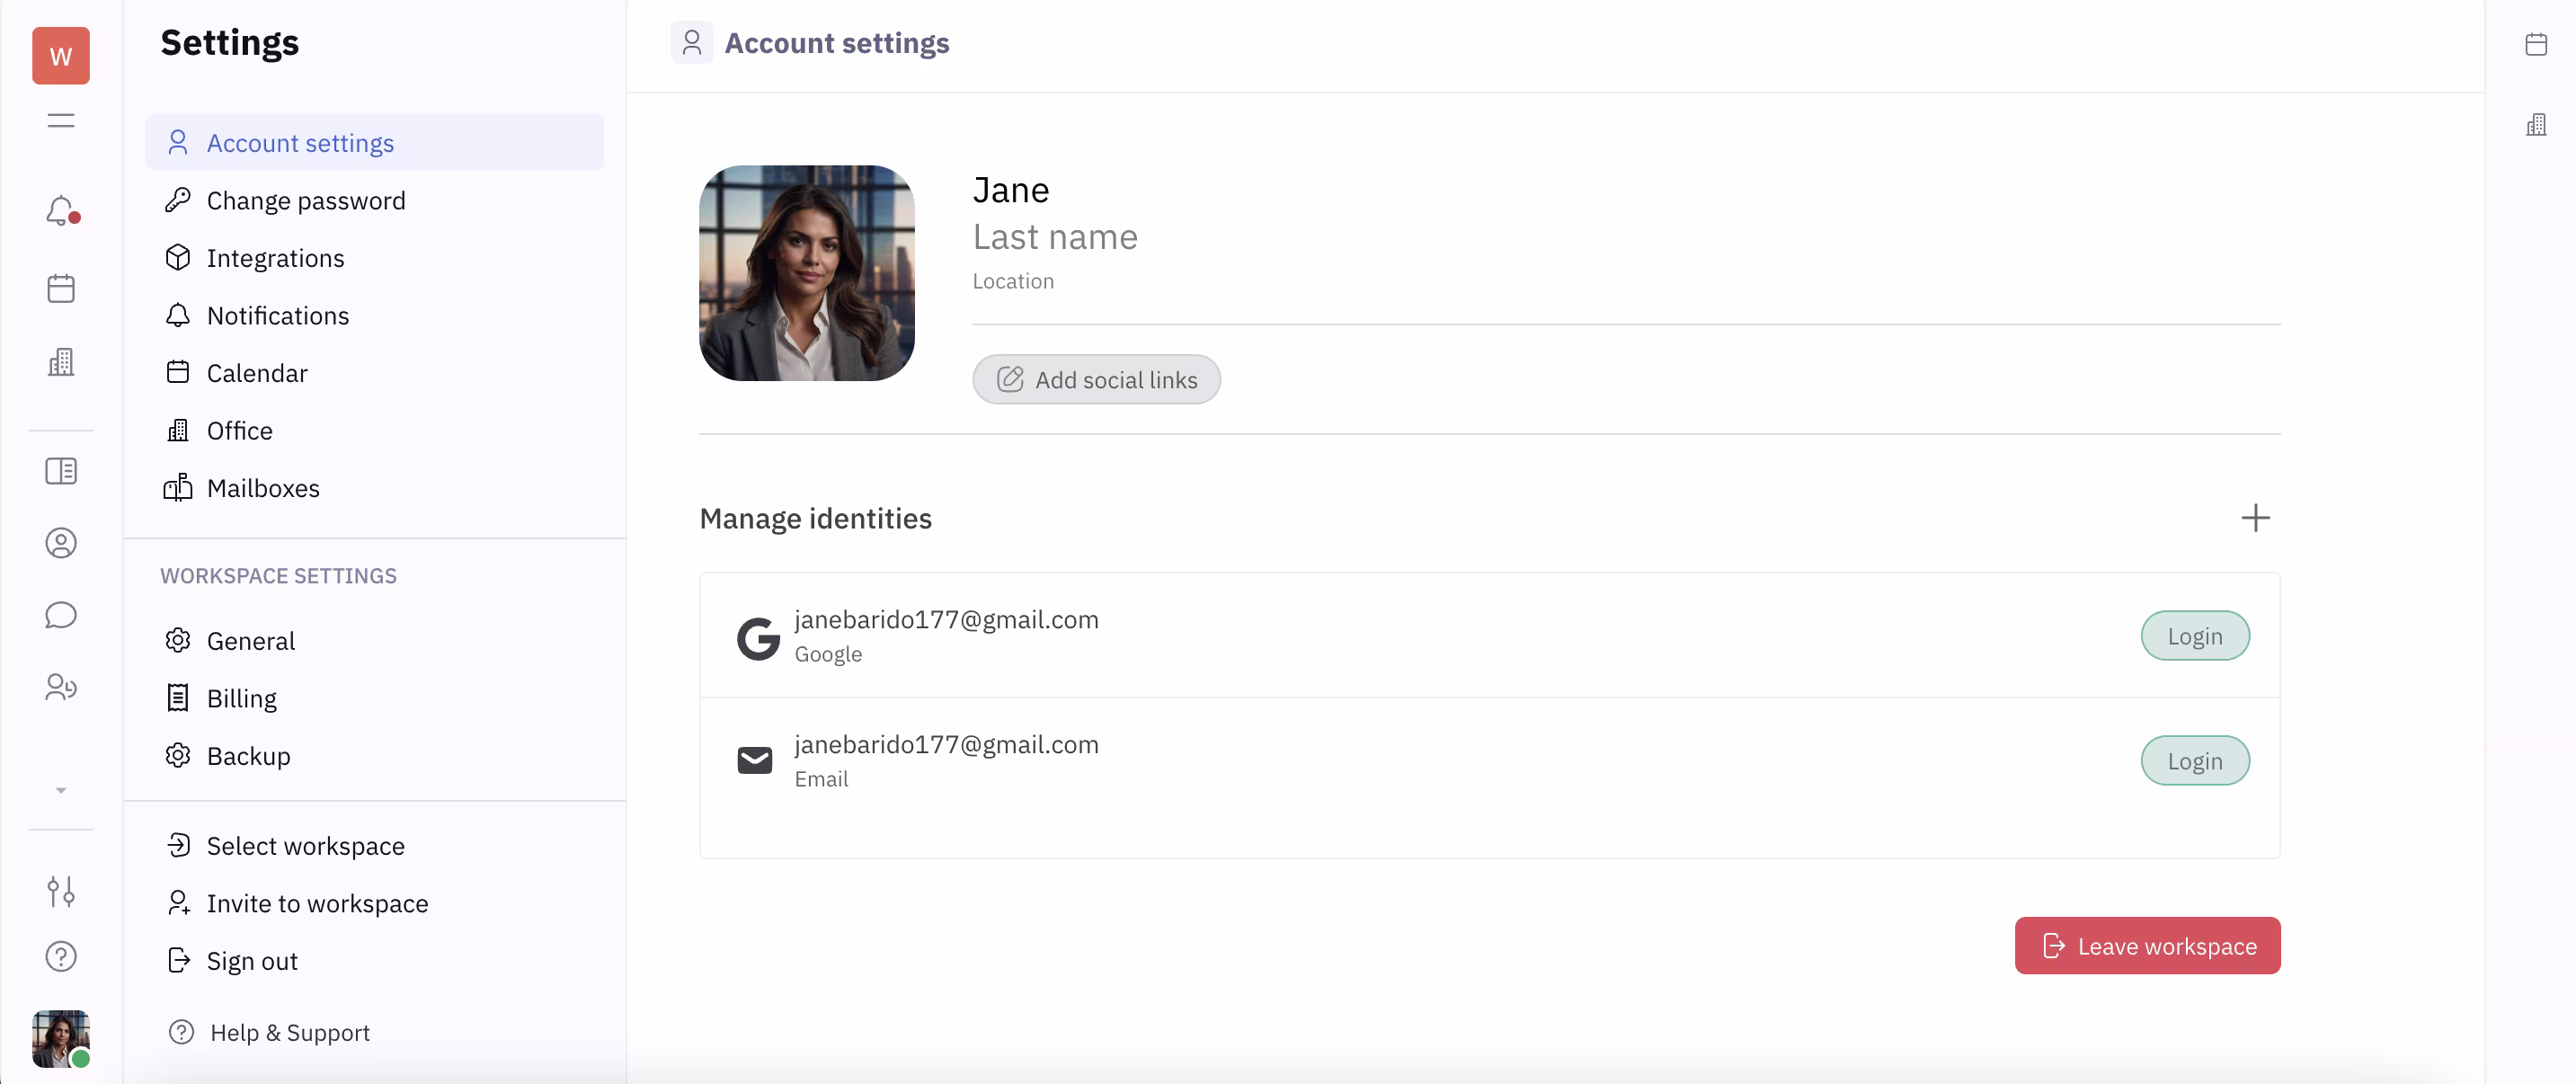Open Change password settings
Image resolution: width=2576 pixels, height=1084 pixels.
tap(305, 201)
